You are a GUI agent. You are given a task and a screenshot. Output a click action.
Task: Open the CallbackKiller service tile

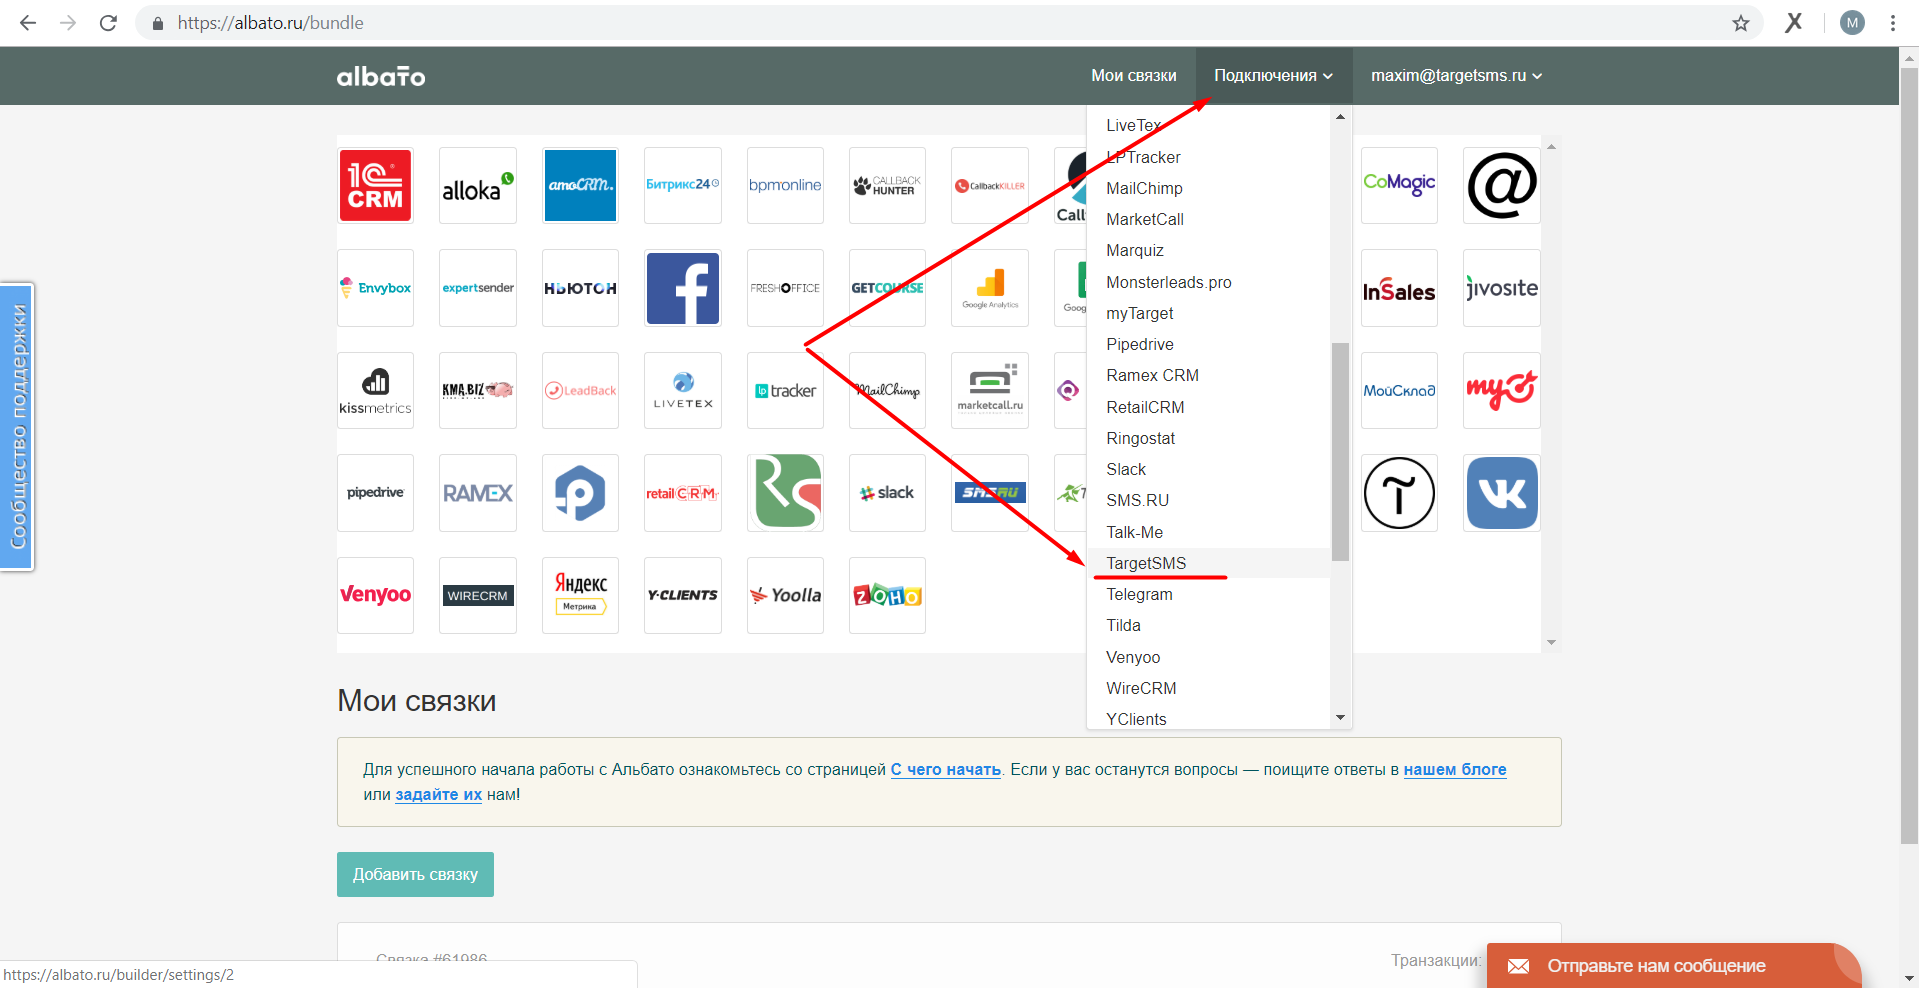pos(990,185)
